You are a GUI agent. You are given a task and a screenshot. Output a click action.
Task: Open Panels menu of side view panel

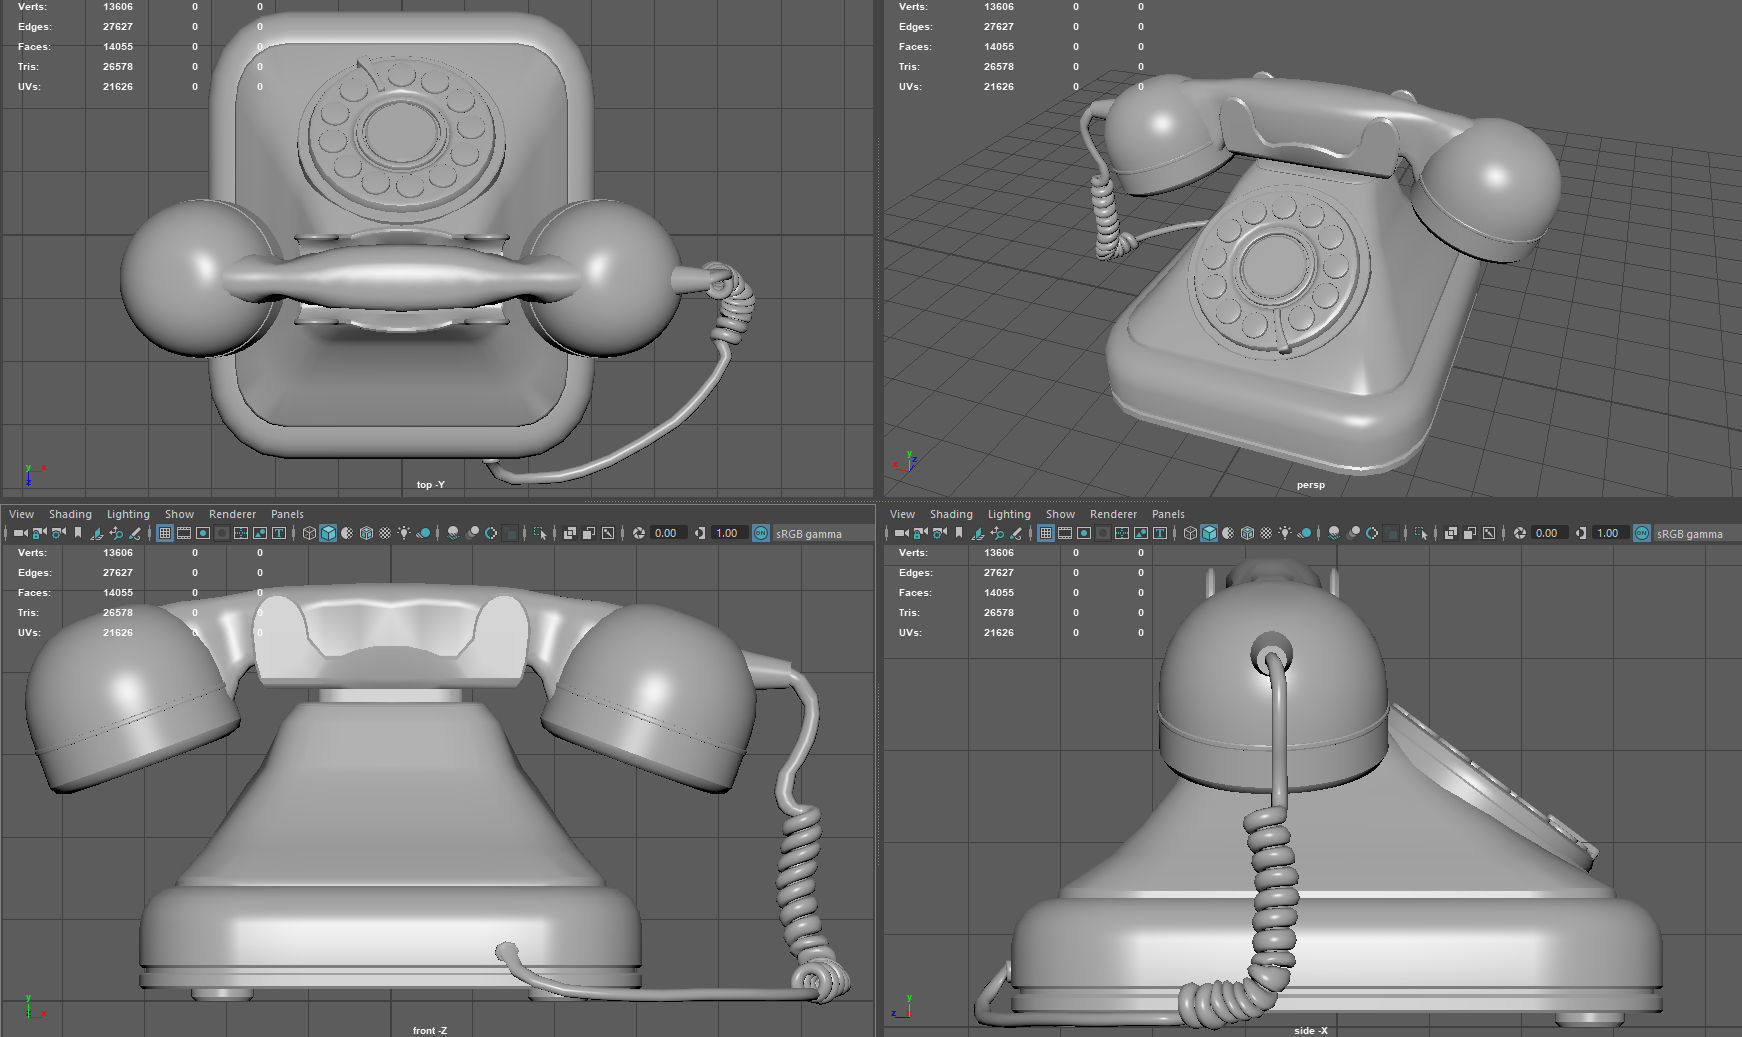(x=1168, y=514)
